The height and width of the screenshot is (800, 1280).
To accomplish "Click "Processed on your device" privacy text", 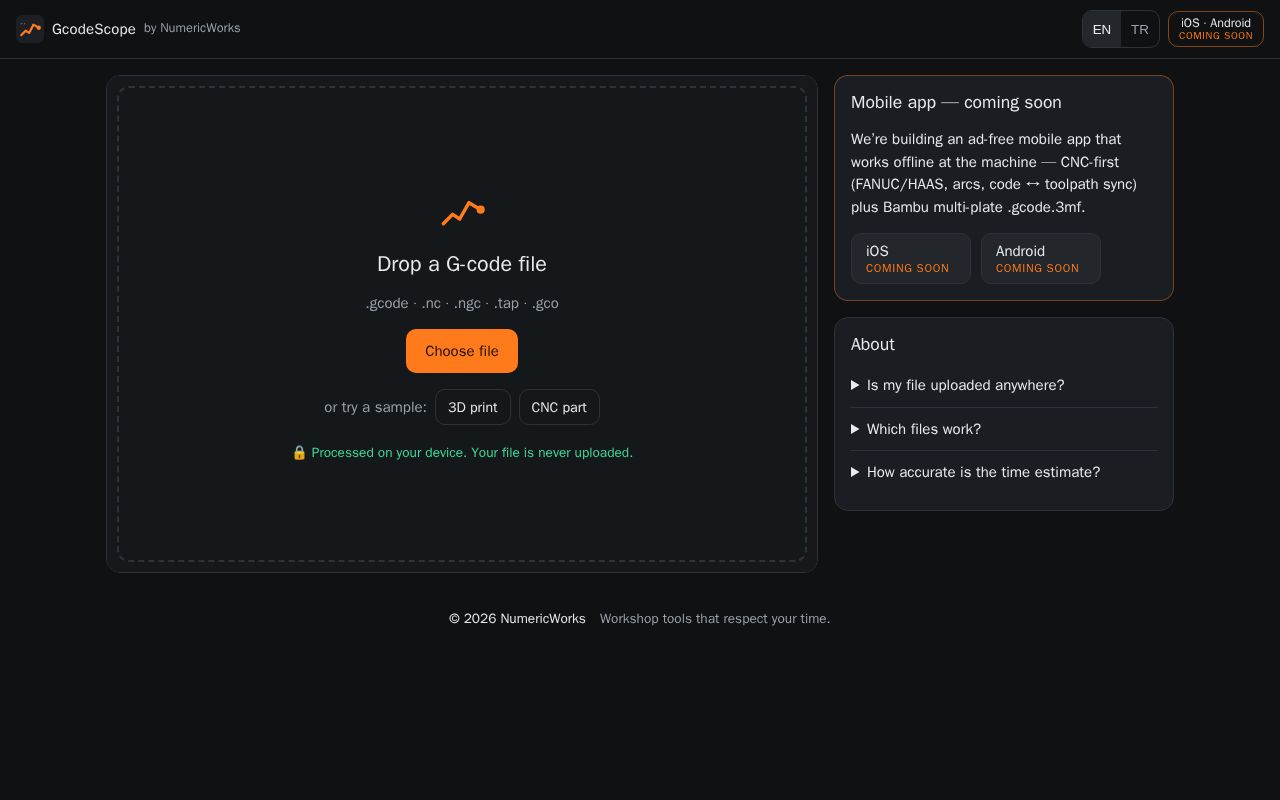I will (472, 453).
